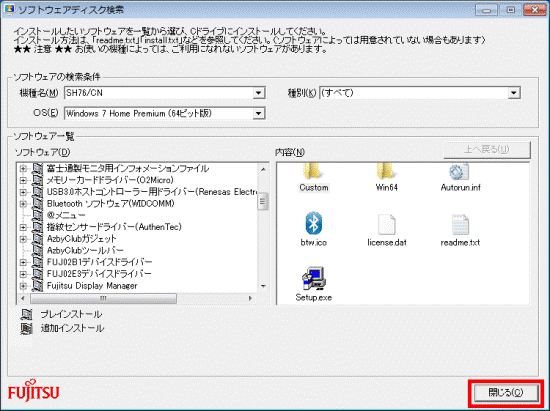Open the Custom folder icon

tap(312, 171)
